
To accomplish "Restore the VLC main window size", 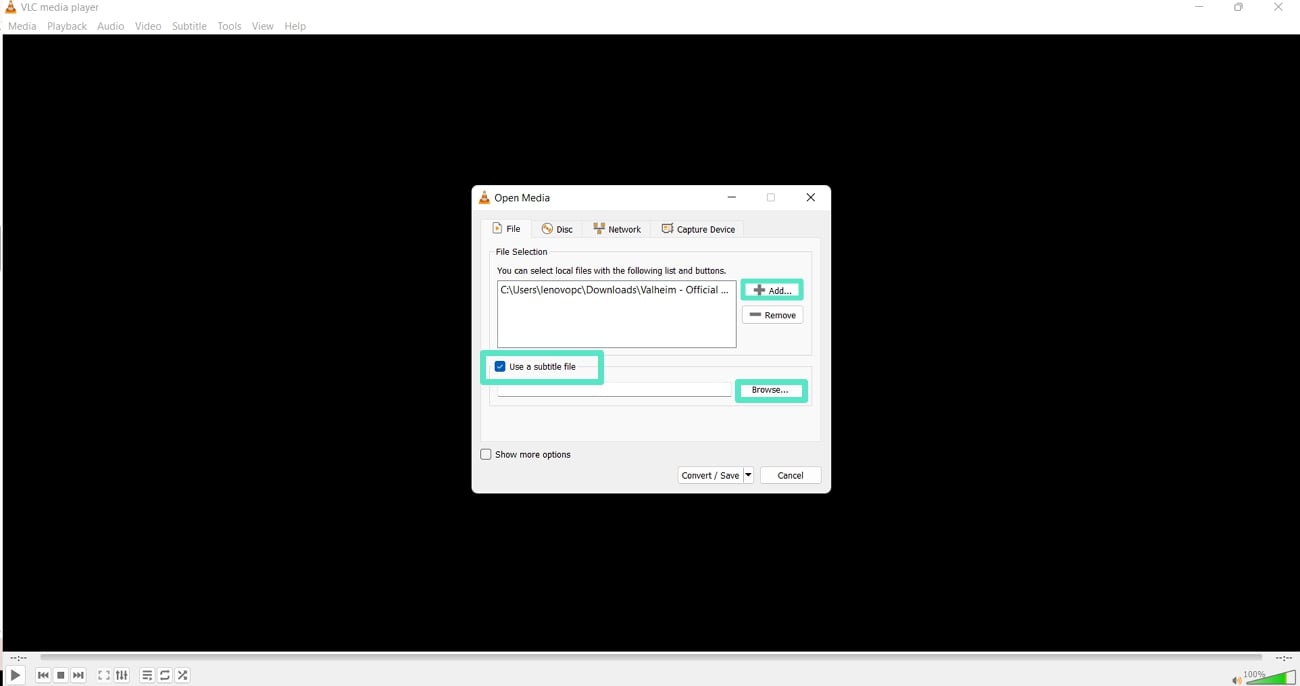I will (x=1239, y=7).
